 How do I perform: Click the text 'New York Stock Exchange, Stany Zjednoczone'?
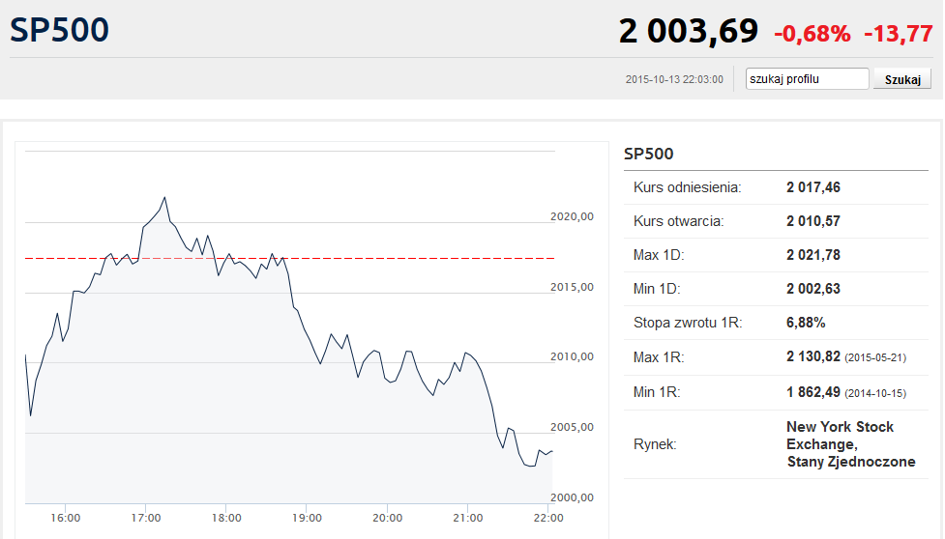(850, 444)
